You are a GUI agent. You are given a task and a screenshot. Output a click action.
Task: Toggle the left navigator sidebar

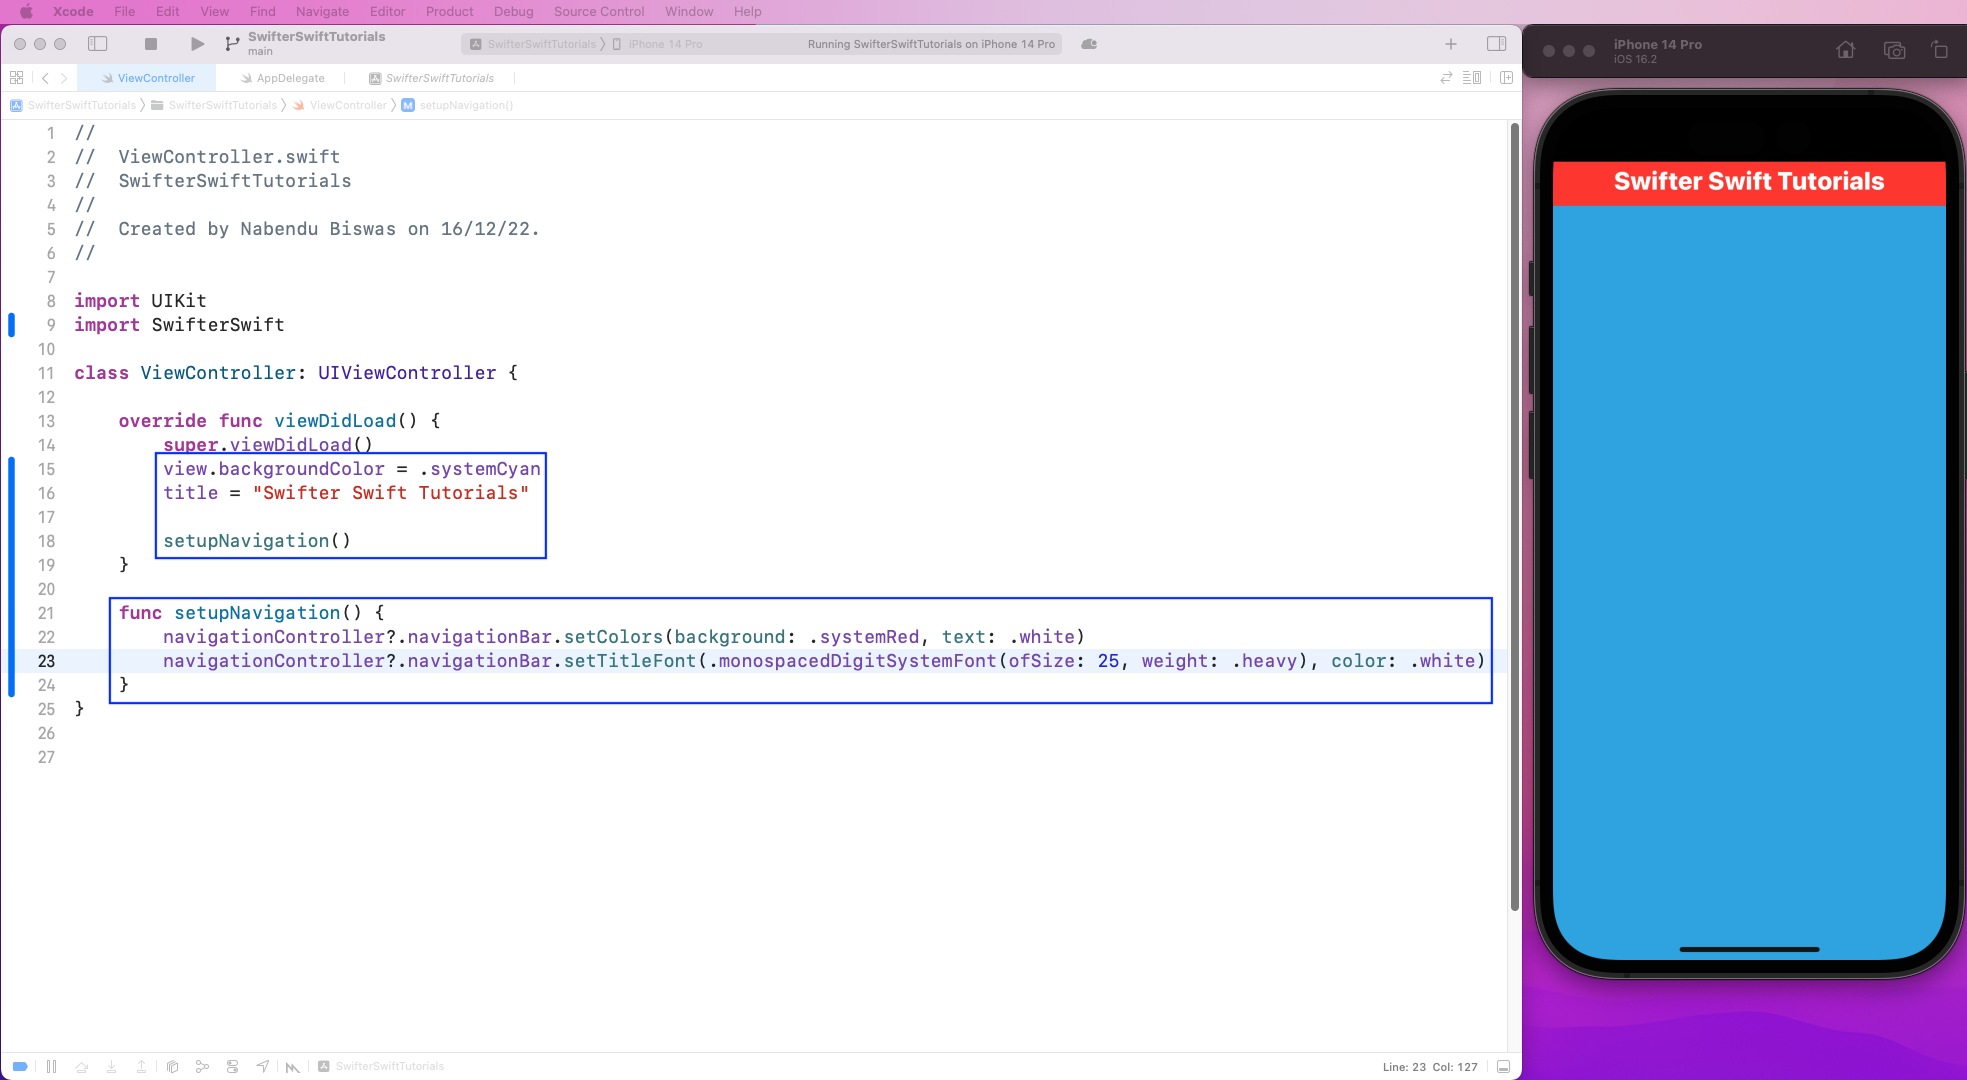point(98,44)
